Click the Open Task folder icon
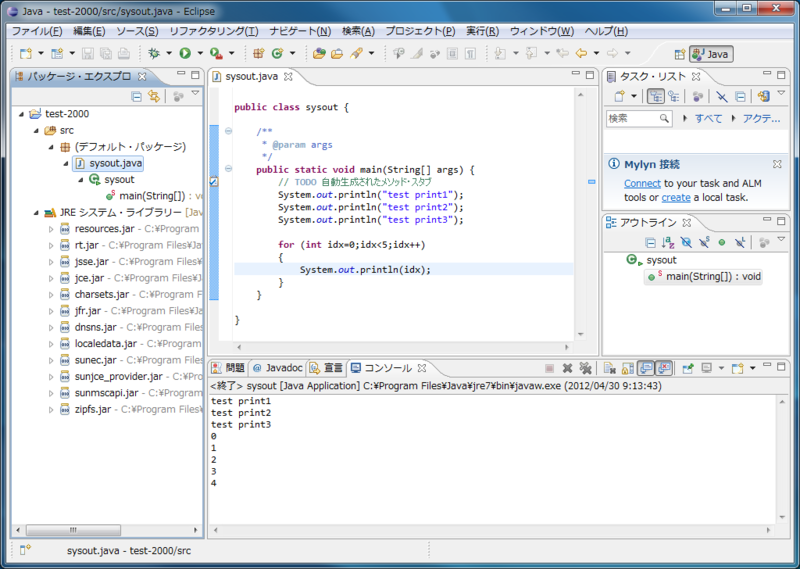Image resolution: width=800 pixels, height=569 pixels. point(337,53)
